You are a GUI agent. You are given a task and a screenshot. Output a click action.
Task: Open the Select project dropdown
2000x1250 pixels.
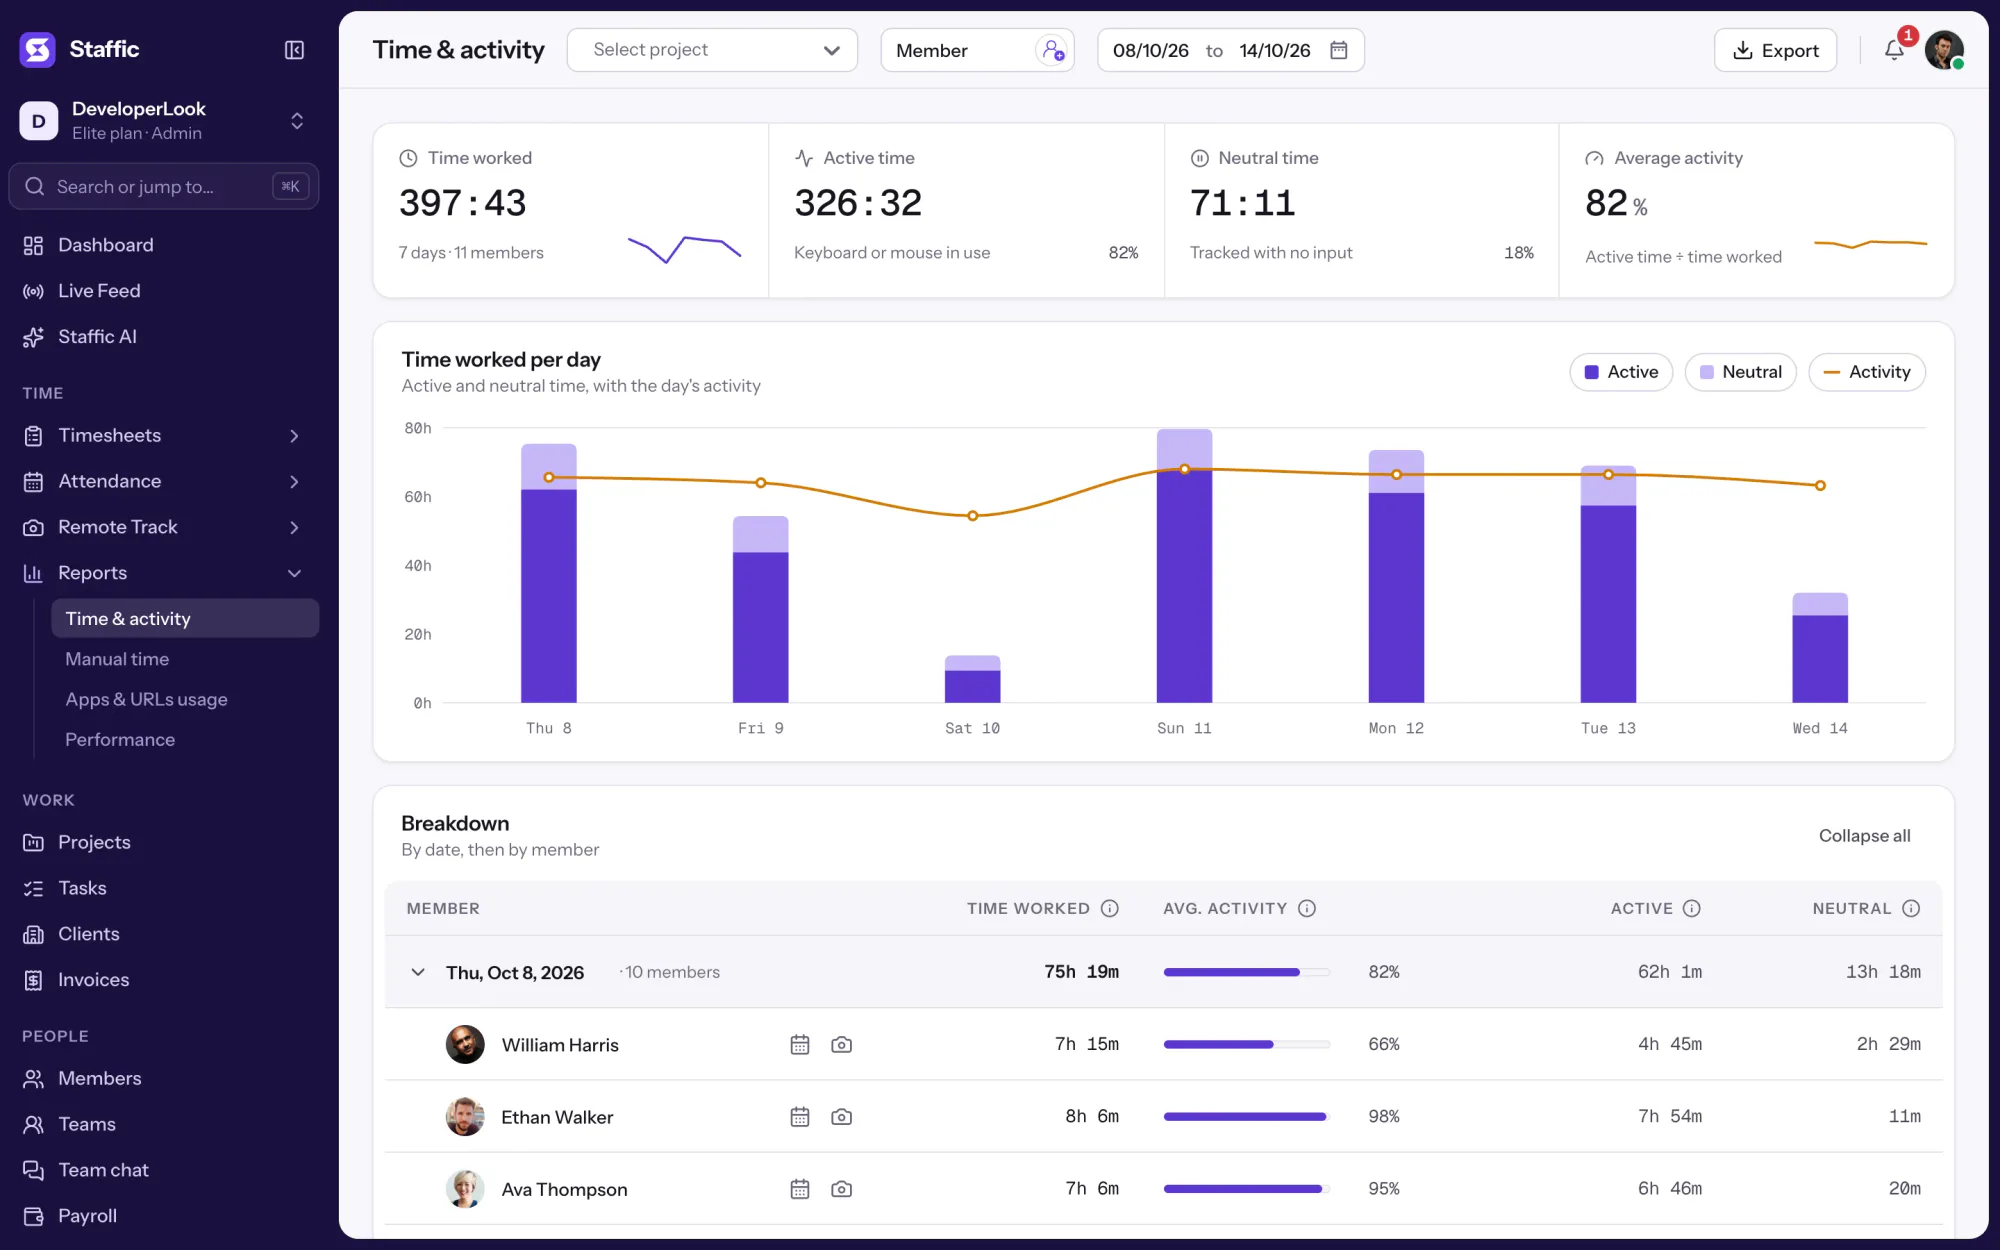(x=712, y=50)
